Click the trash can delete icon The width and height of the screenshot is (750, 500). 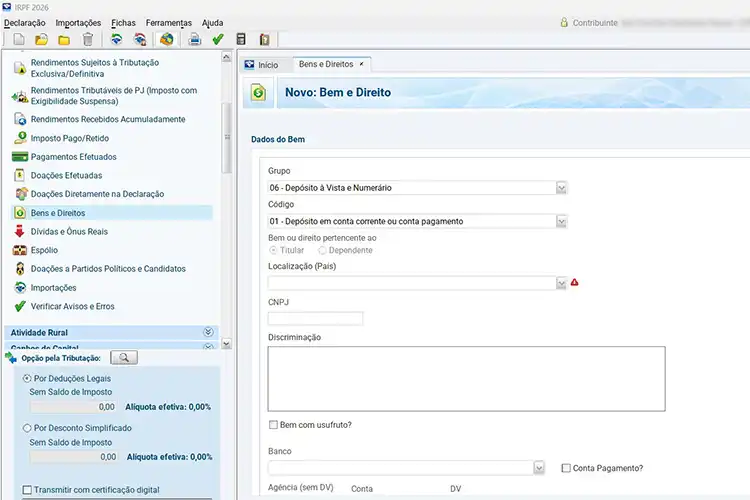click(88, 39)
